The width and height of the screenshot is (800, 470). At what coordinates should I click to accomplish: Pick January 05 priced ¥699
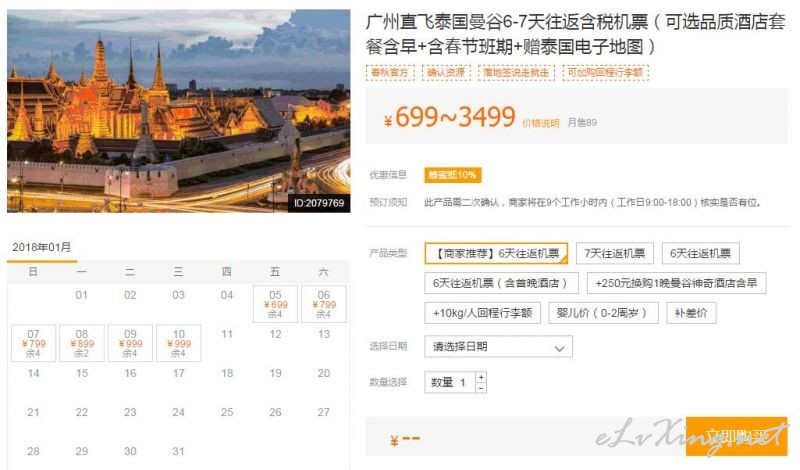coord(275,304)
